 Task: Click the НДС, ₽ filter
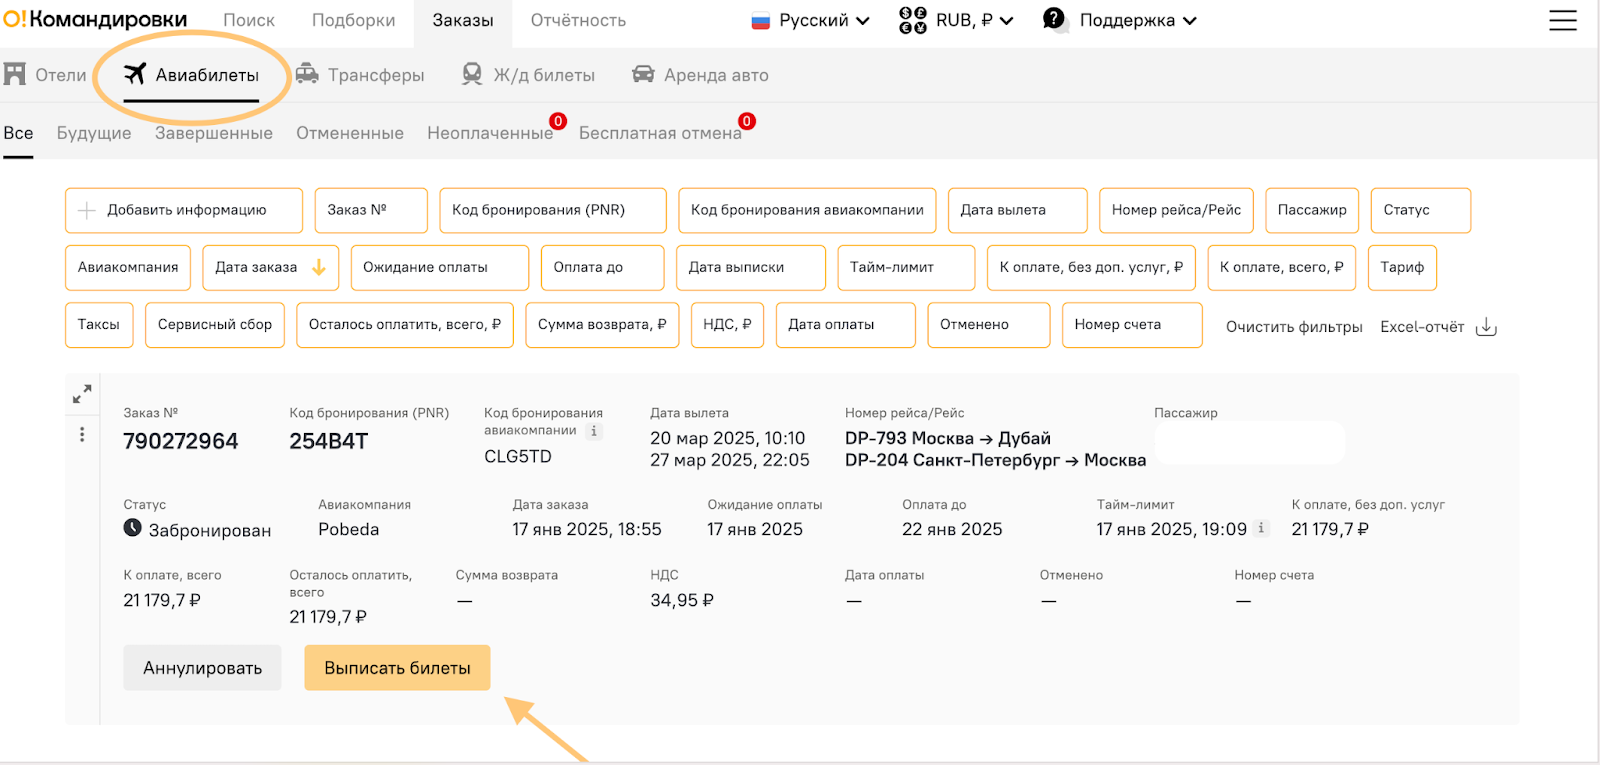click(727, 324)
